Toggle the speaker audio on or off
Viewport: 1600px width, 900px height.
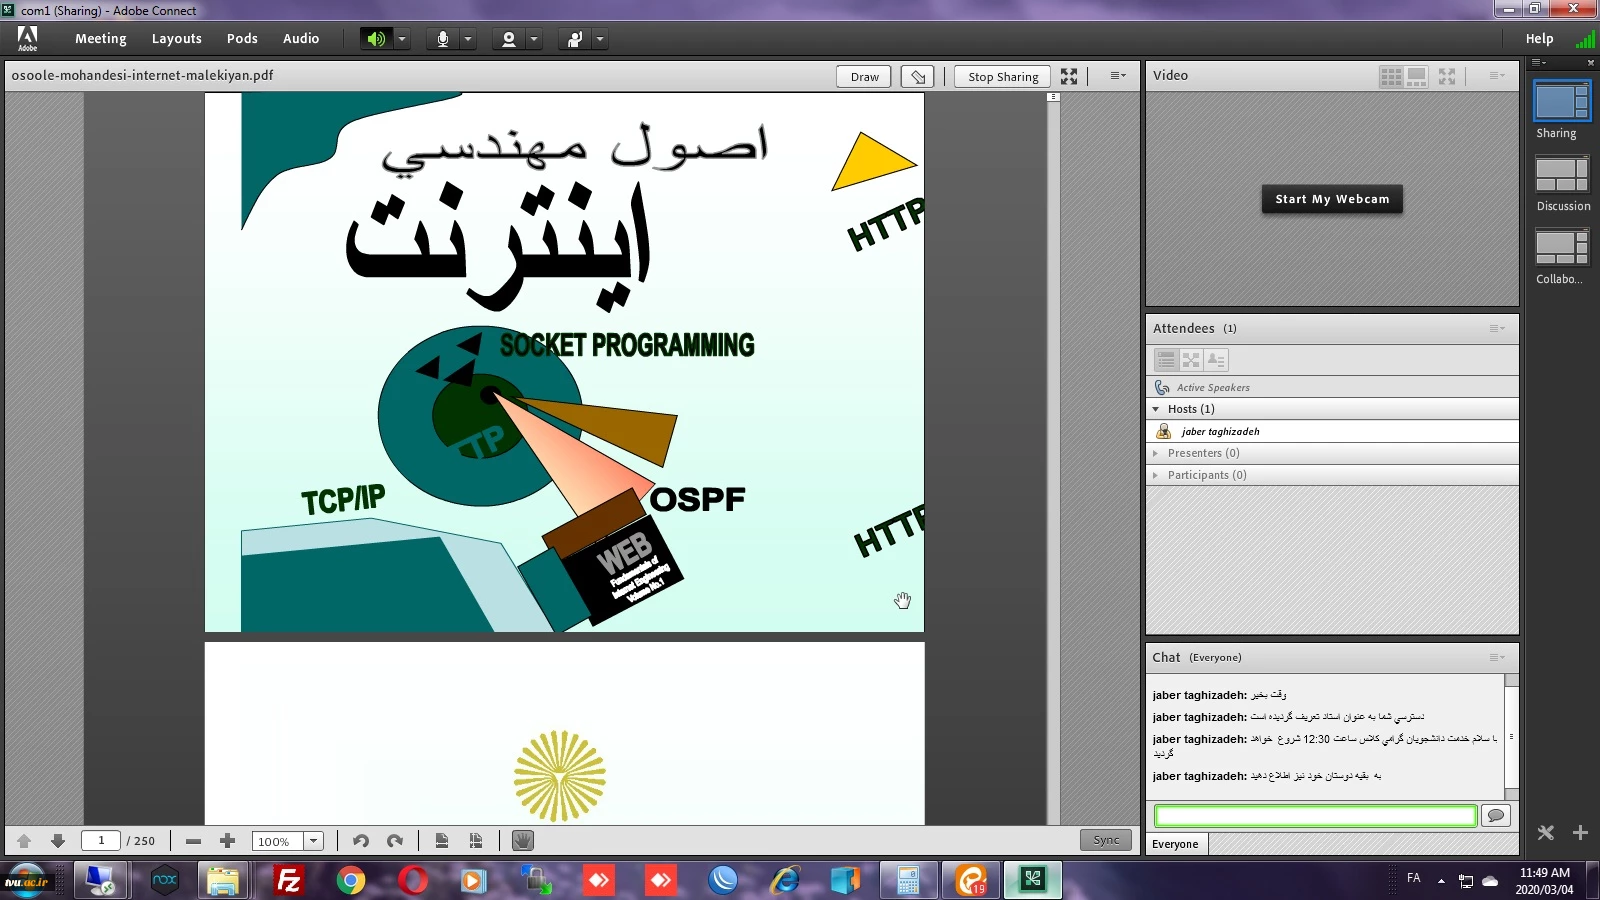point(376,39)
